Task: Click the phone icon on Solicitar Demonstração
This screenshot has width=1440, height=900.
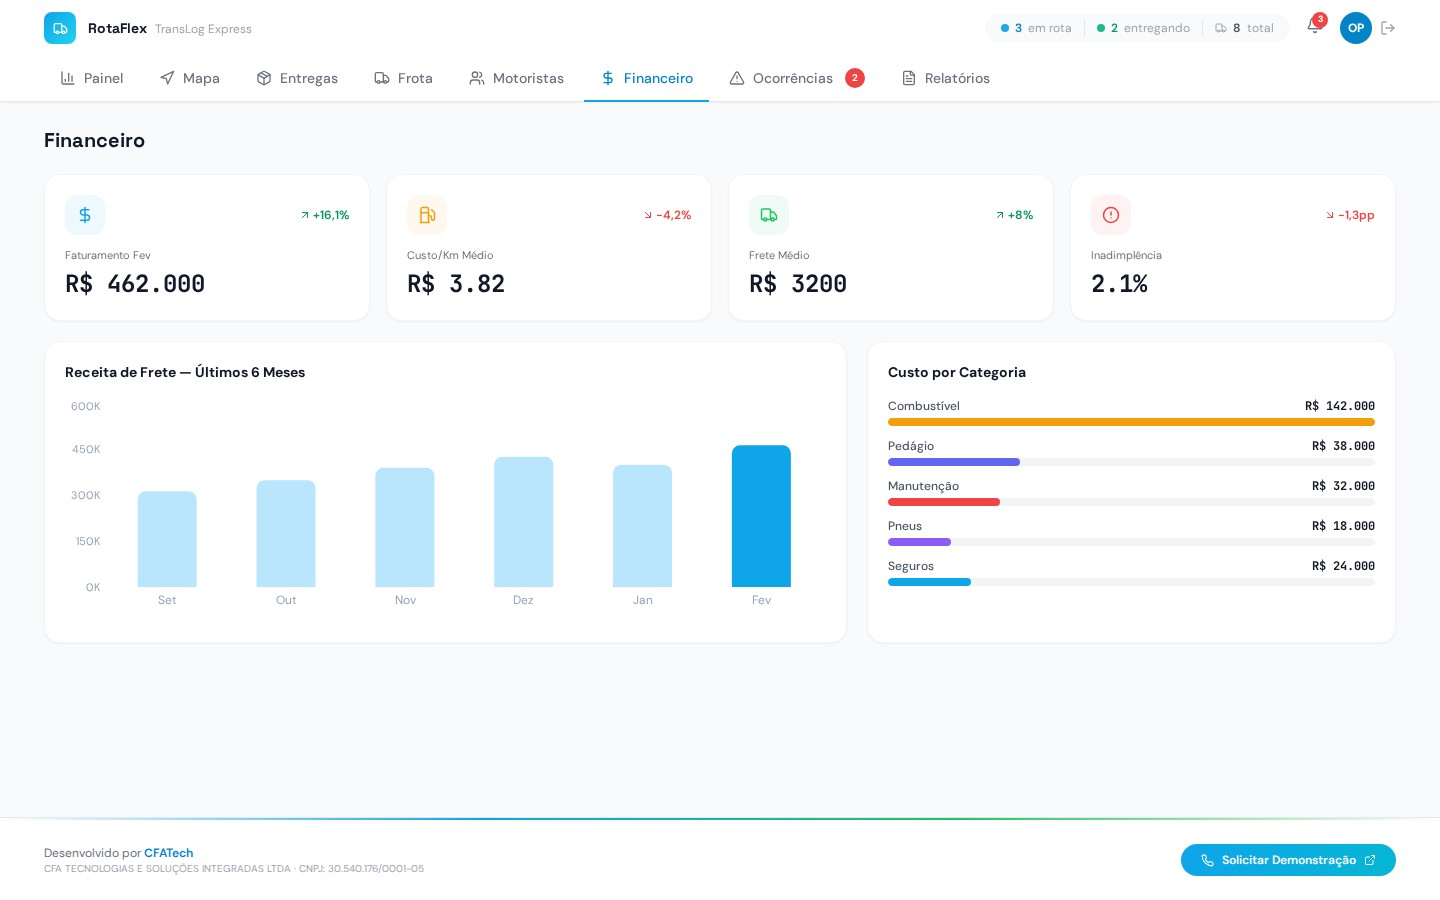Action: pos(1208,860)
